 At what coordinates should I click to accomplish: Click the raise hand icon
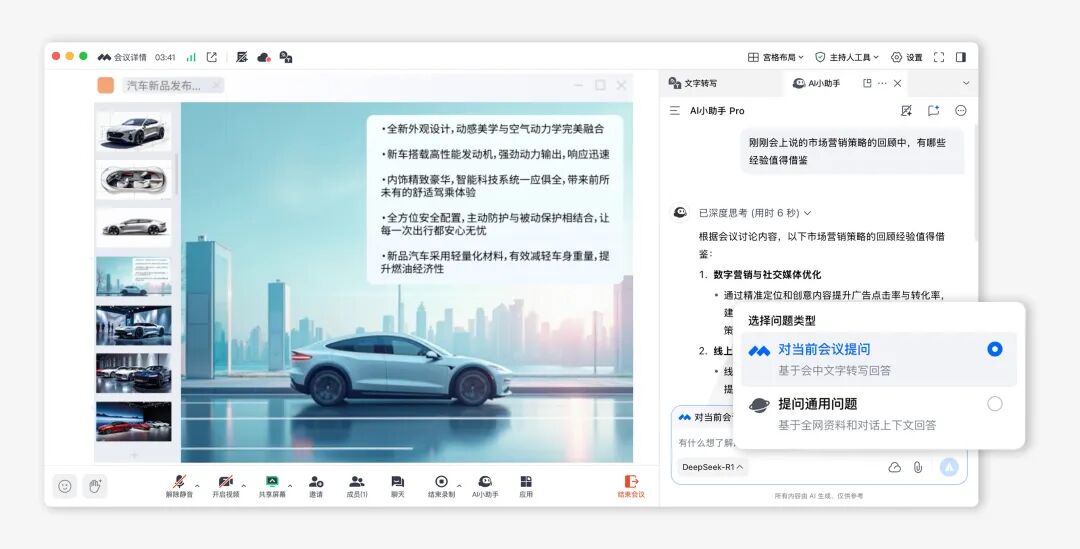pyautogui.click(x=95, y=486)
